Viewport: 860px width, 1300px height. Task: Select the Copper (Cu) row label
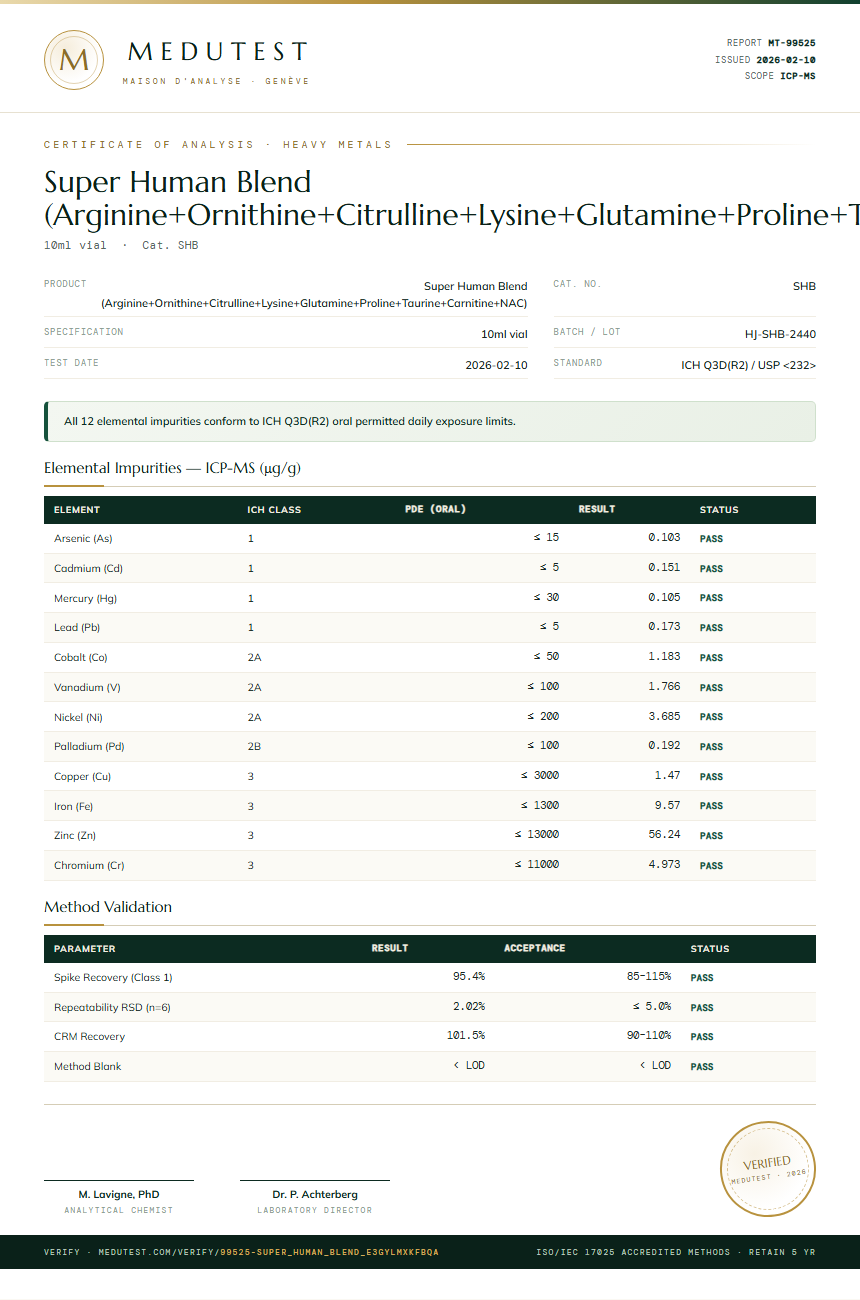click(82, 776)
